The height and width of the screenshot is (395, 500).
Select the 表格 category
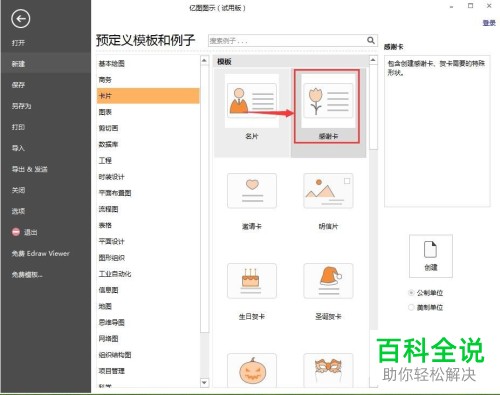(x=105, y=225)
